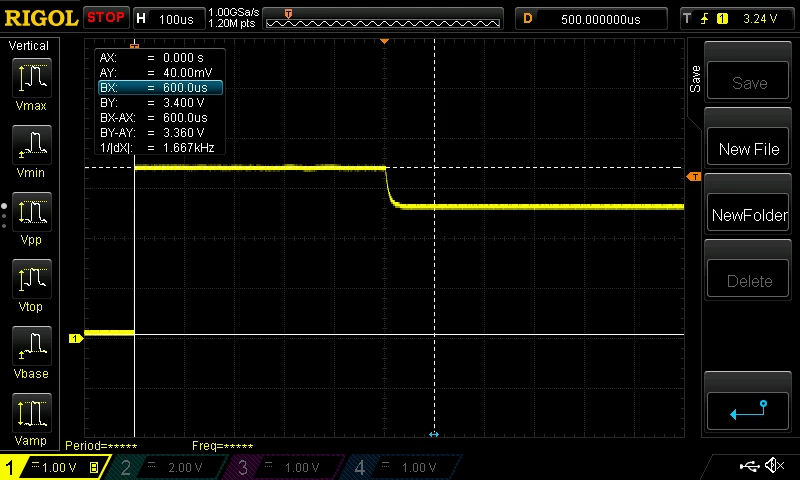Click the AX = 0.000 s cursor readout
Image resolution: width=800 pixels, height=480 pixels.
160,58
